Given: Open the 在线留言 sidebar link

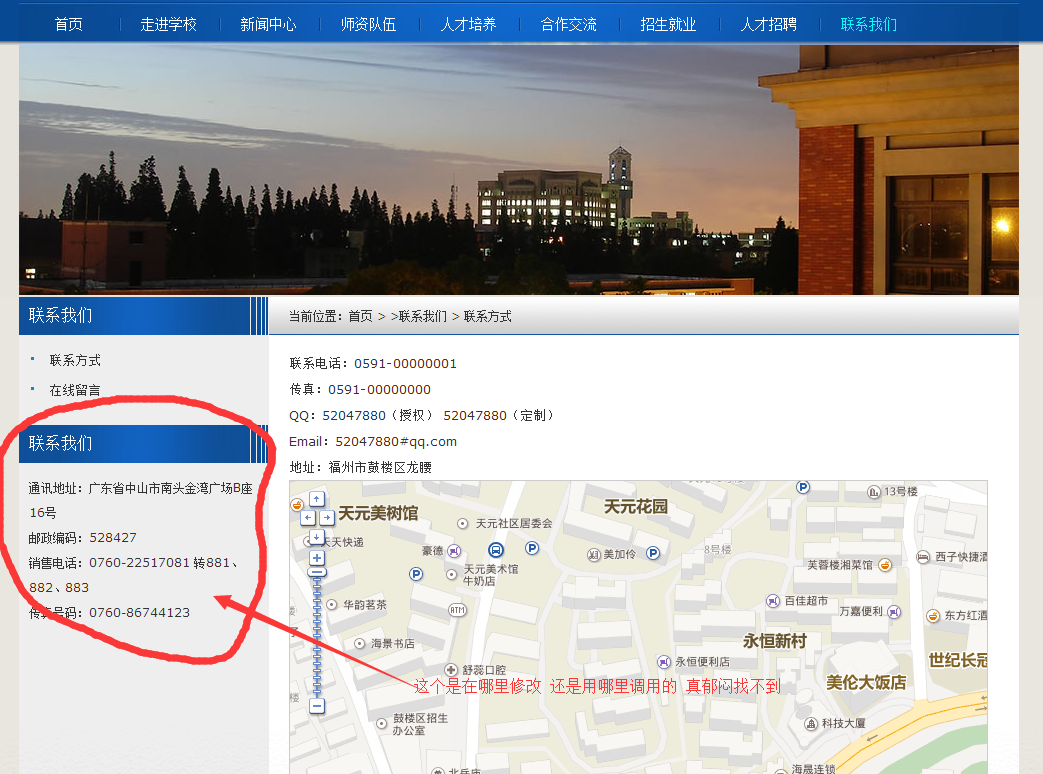Looking at the screenshot, I should point(75,390).
